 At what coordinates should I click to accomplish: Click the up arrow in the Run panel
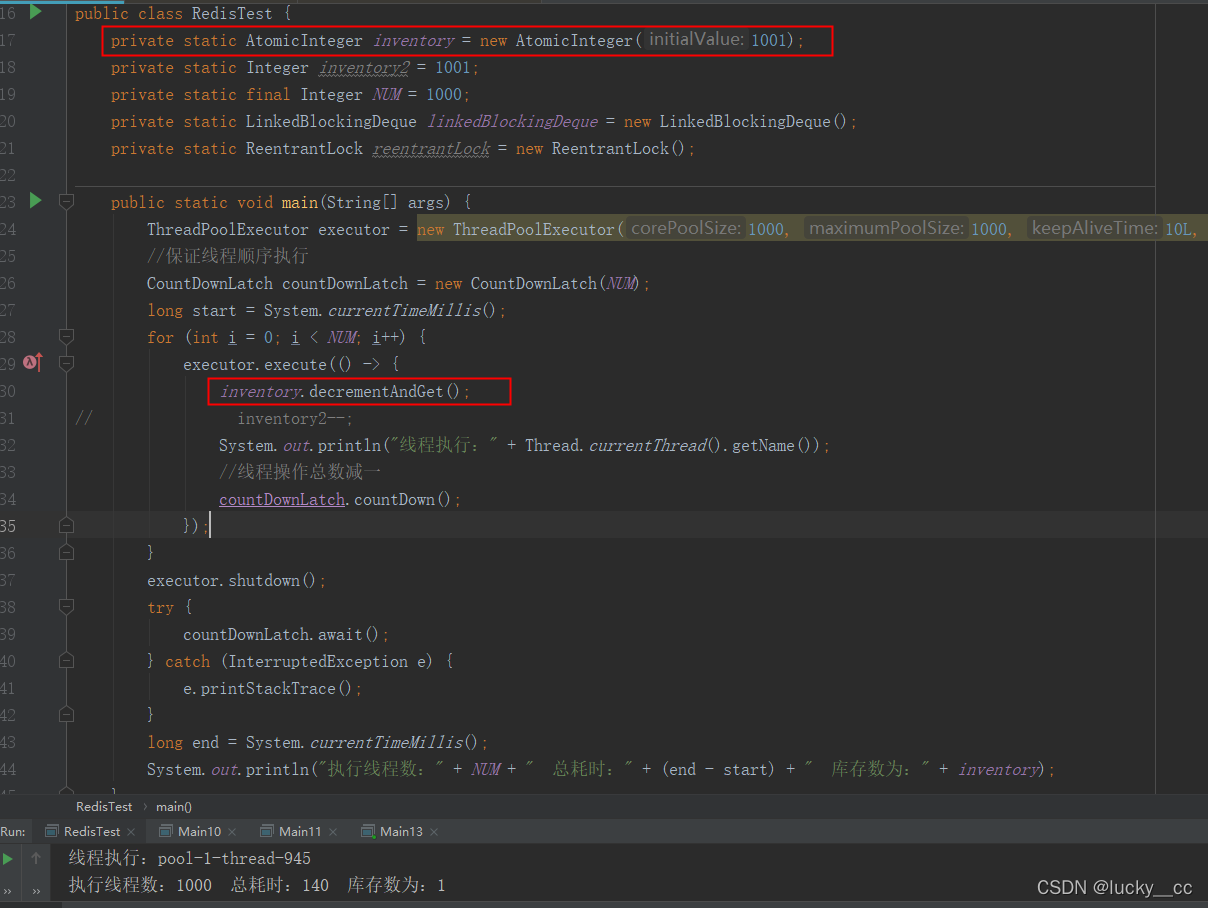tap(37, 858)
